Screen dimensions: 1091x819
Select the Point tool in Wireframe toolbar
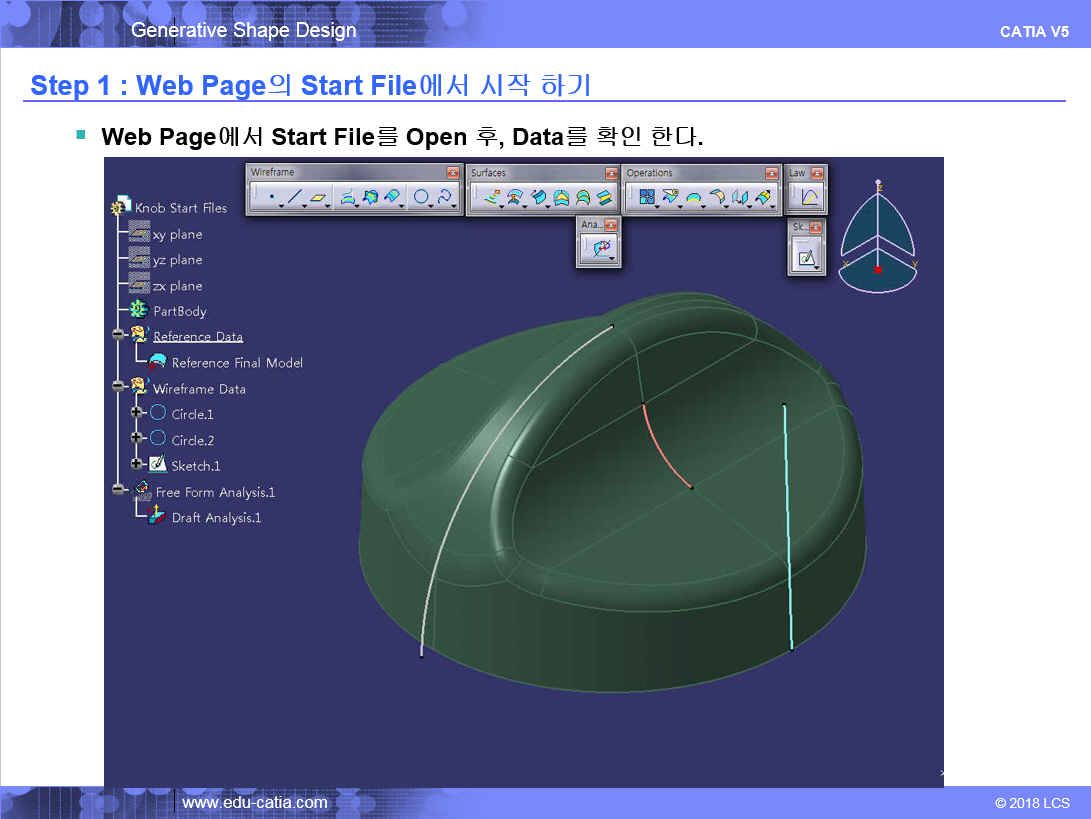click(272, 198)
